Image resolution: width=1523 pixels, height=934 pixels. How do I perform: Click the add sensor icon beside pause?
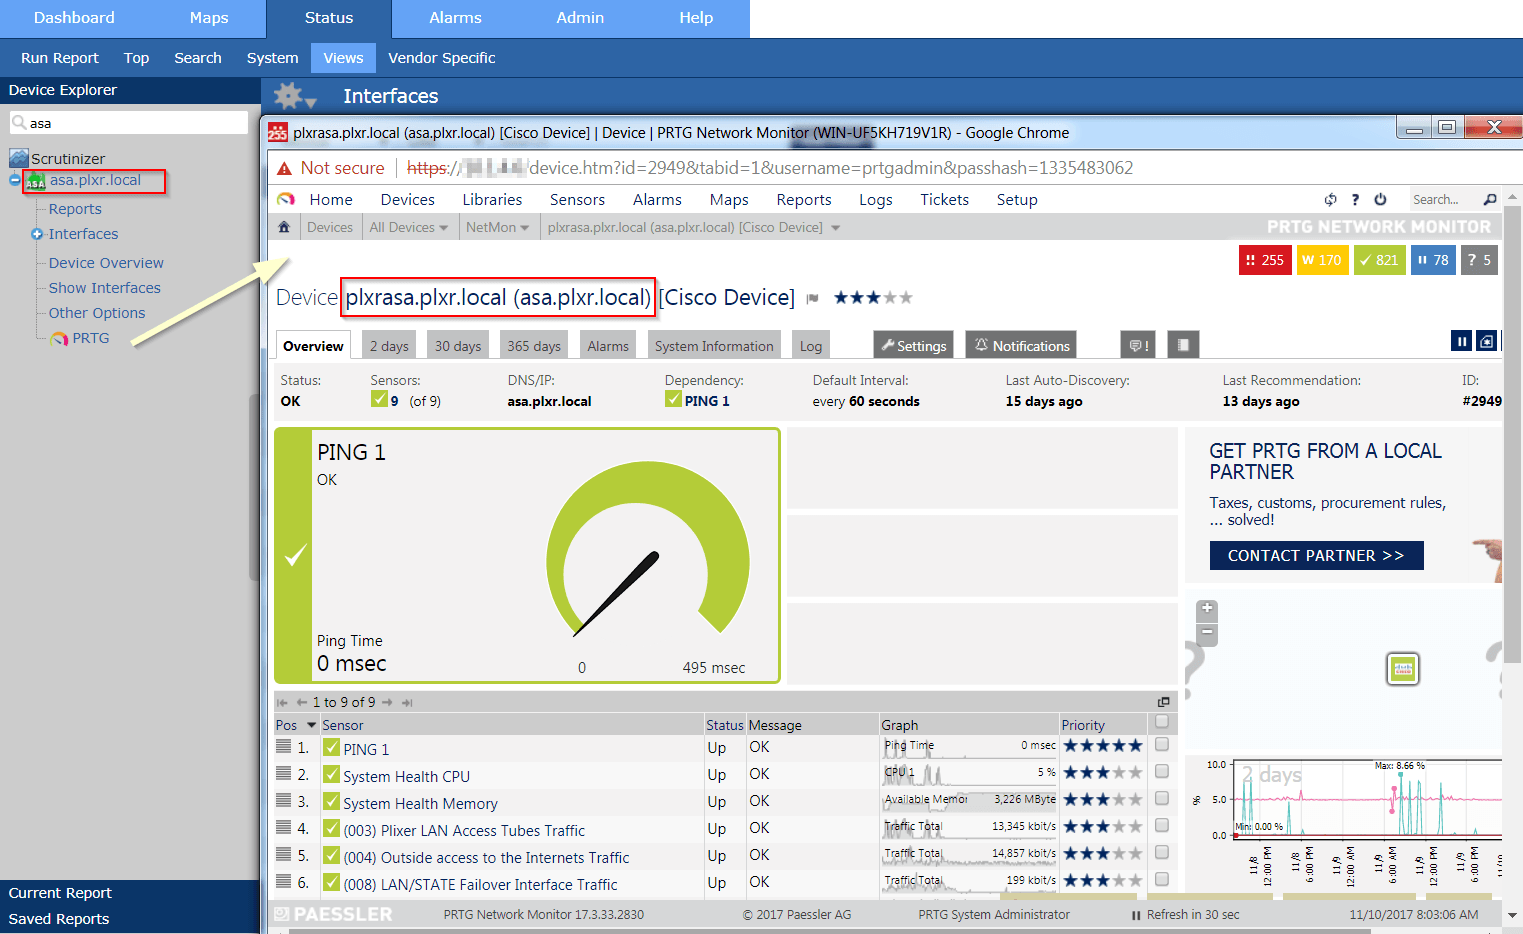(x=1487, y=342)
